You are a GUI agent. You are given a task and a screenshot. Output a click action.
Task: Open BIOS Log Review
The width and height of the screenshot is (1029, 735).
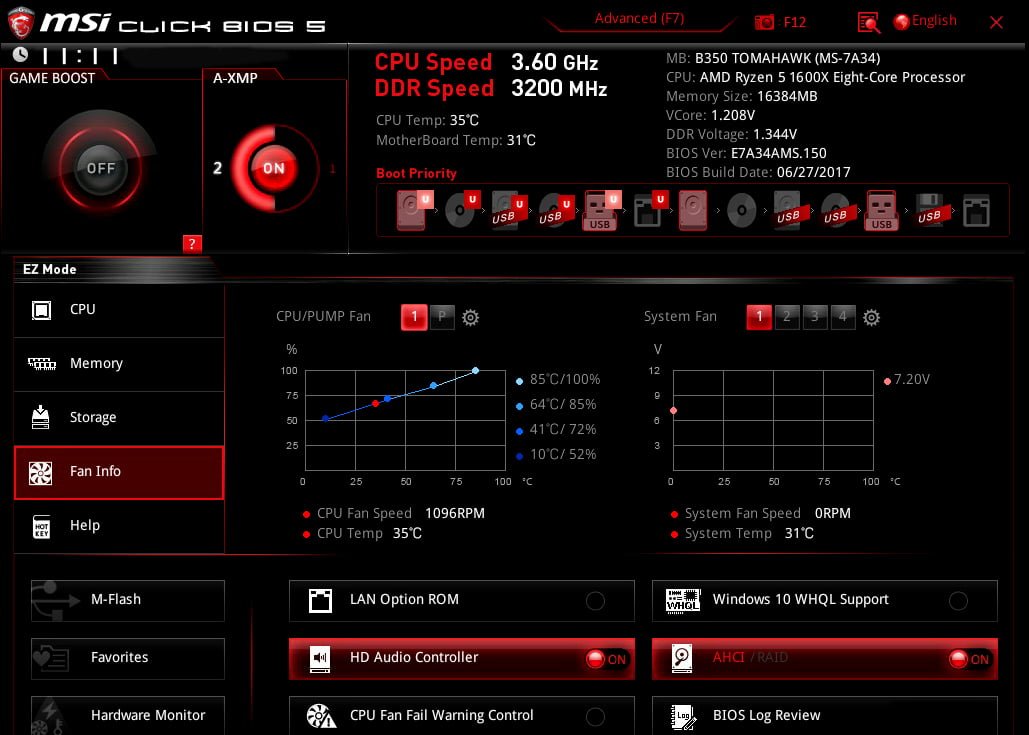coord(824,715)
